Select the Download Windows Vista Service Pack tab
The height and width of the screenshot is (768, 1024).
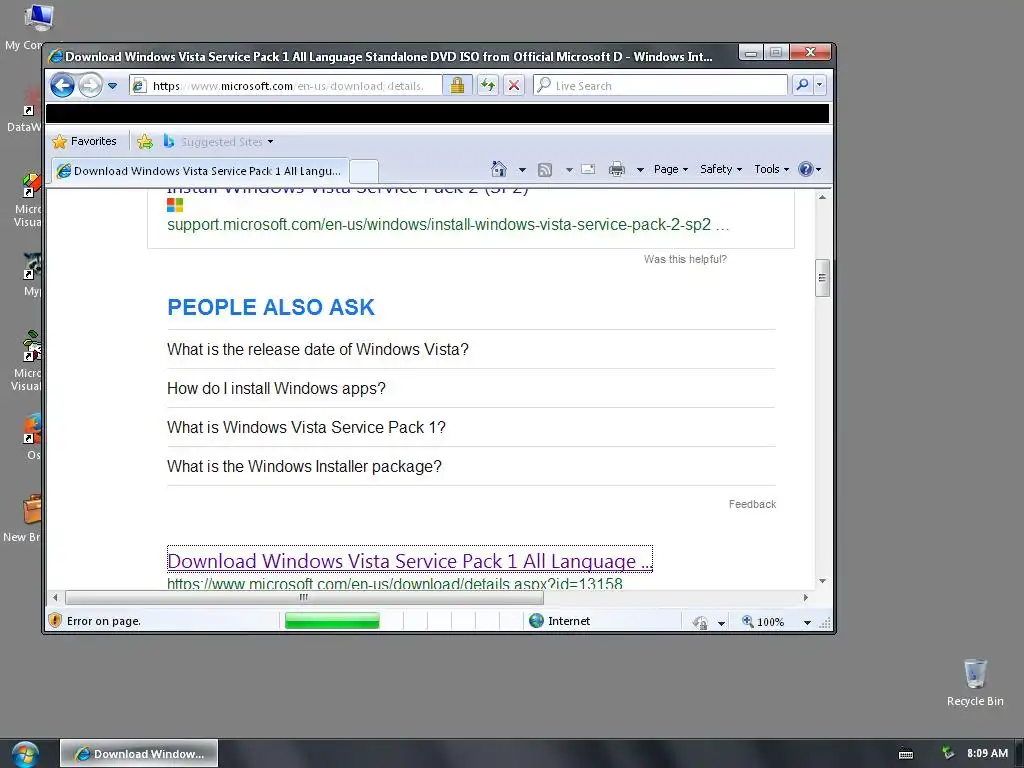199,171
